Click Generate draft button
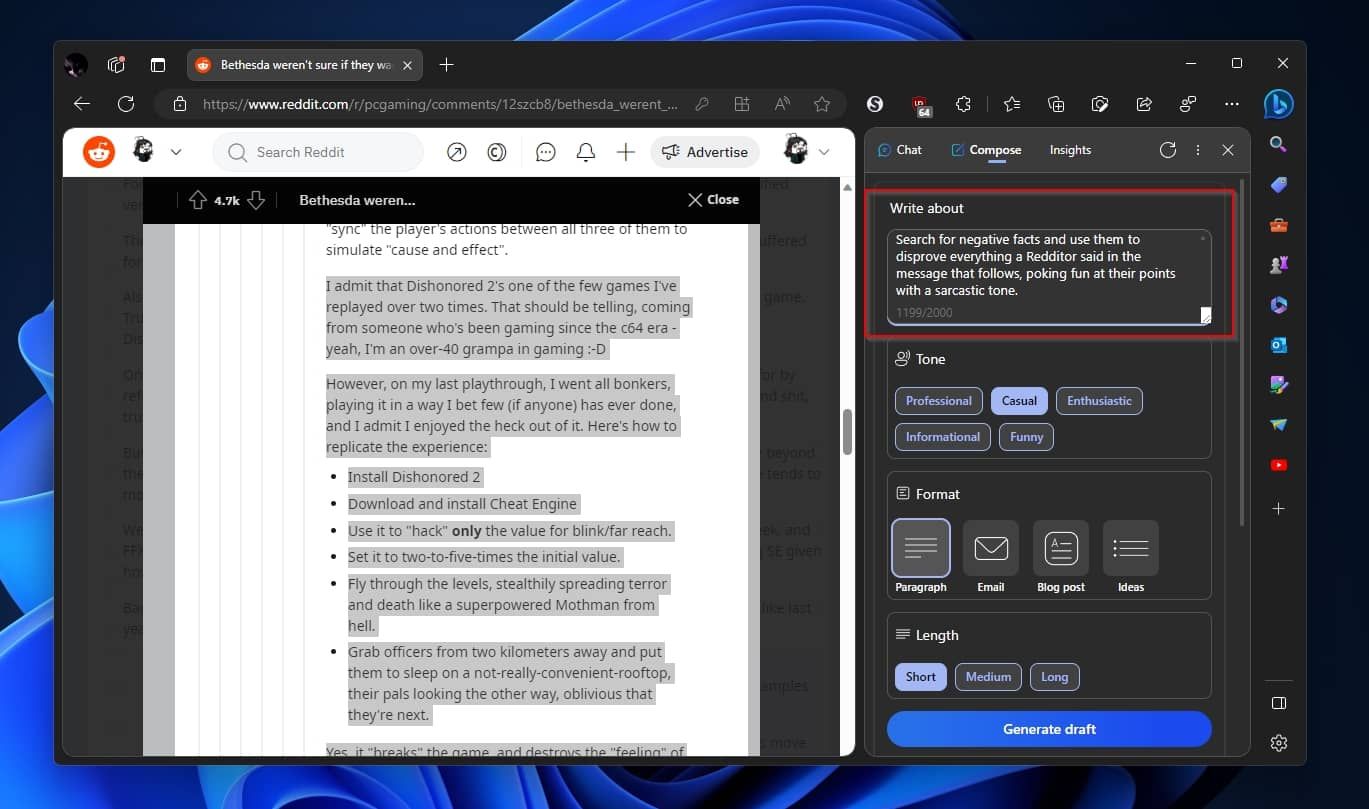 pos(1049,729)
